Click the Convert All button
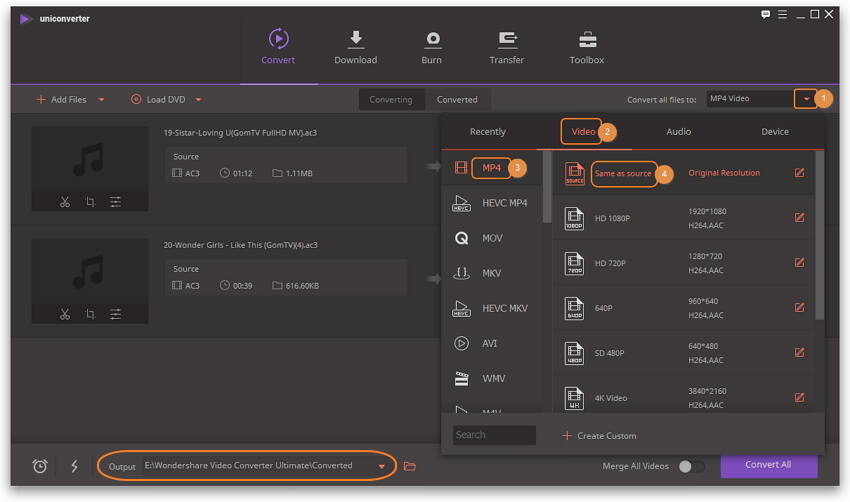 point(769,465)
